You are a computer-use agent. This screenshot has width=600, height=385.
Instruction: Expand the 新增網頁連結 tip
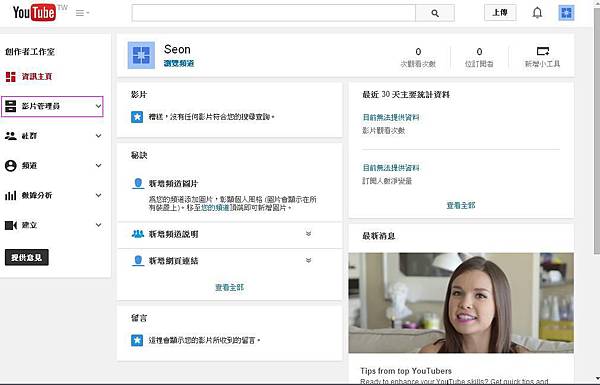click(308, 261)
